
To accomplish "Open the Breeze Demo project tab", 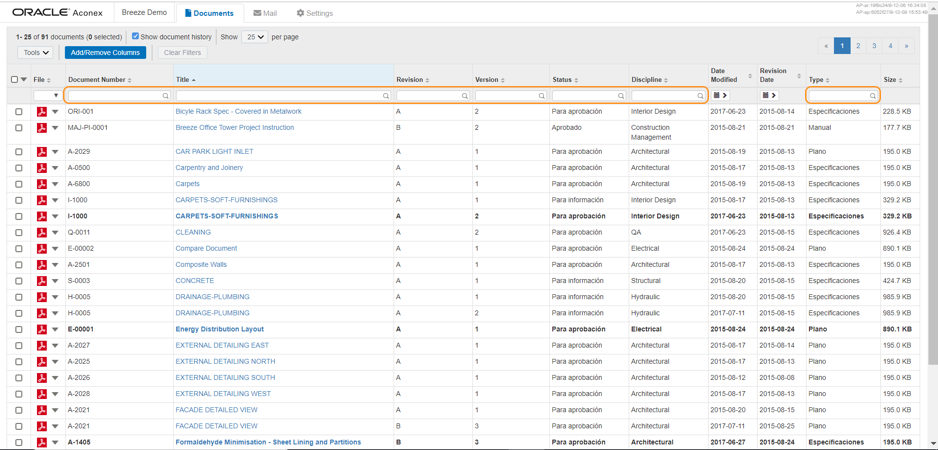I will 144,13.
